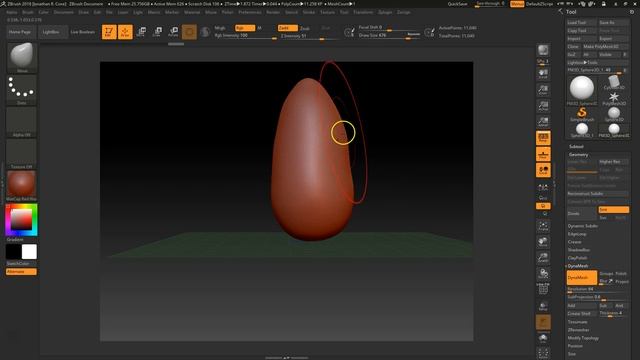
Task: Toggle the Floor grid button
Action: (x=543, y=154)
